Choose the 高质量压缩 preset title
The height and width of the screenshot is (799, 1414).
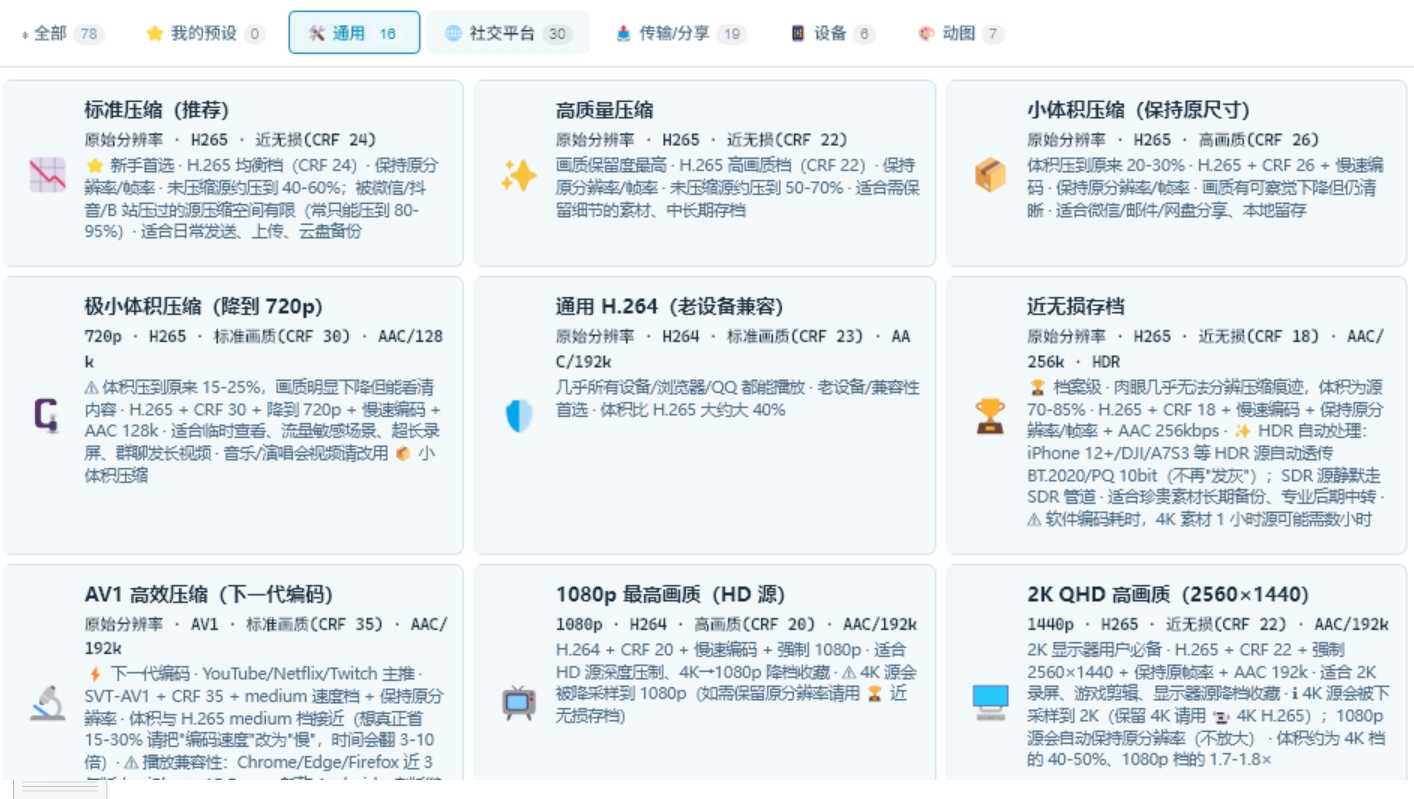605,110
